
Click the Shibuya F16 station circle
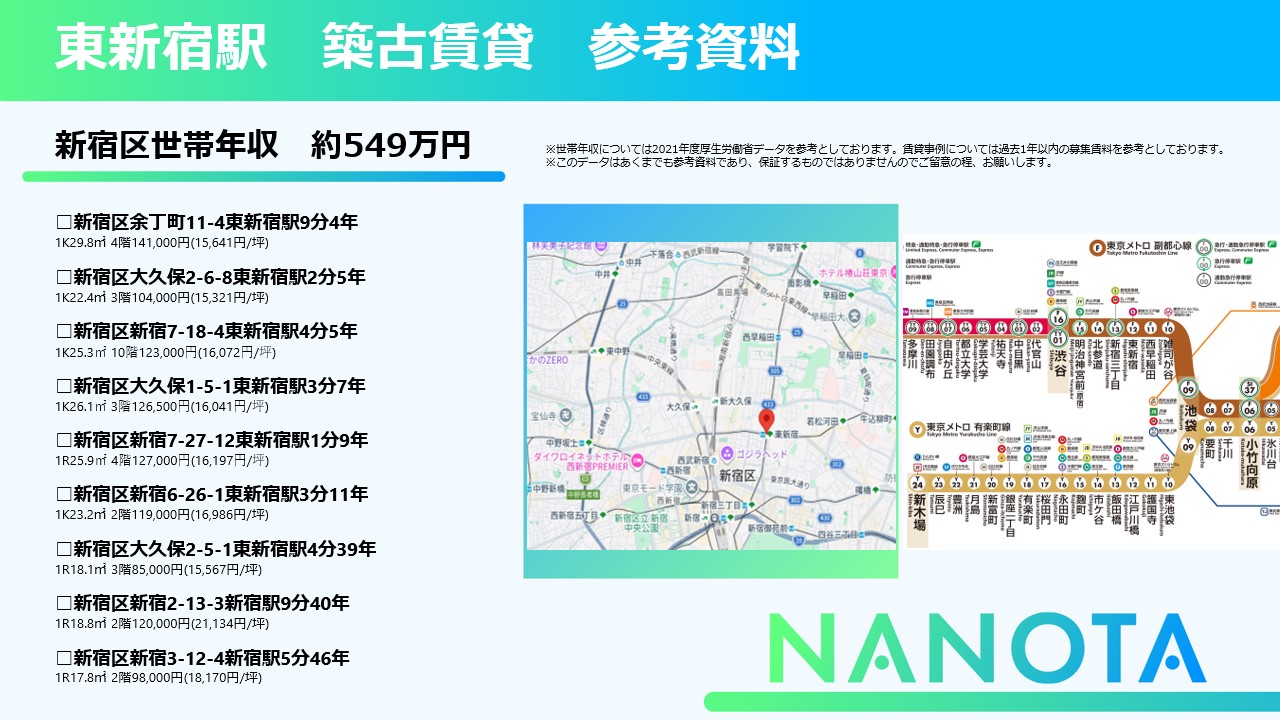point(1058,318)
